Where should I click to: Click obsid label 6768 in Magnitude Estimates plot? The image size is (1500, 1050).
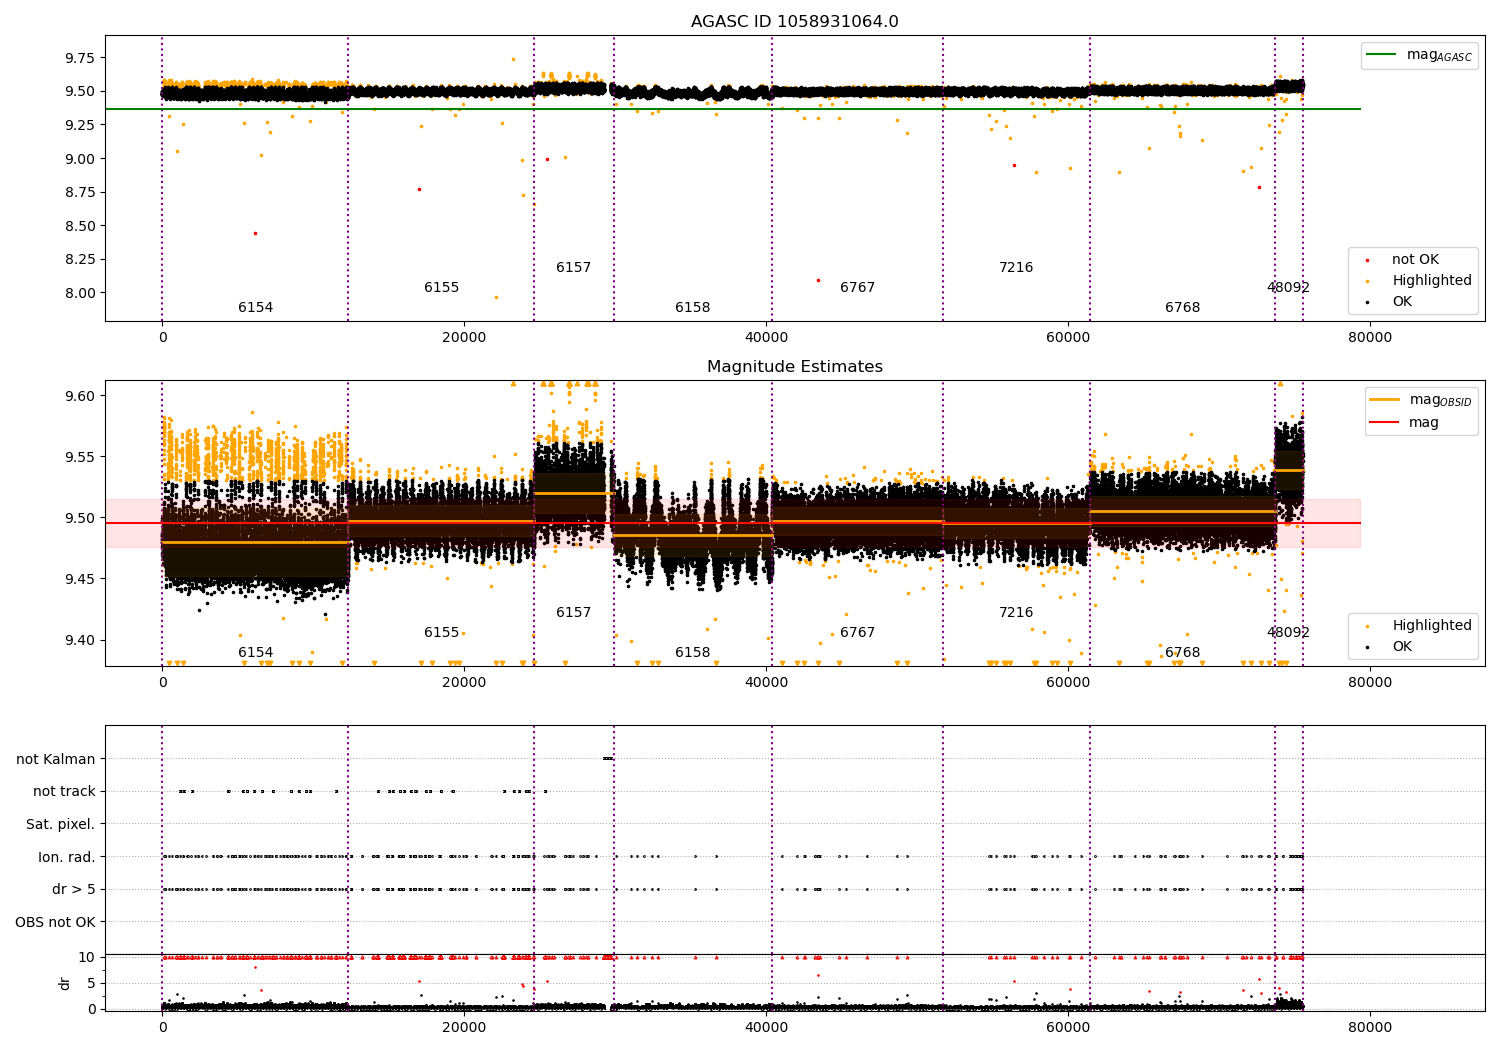pos(1182,653)
